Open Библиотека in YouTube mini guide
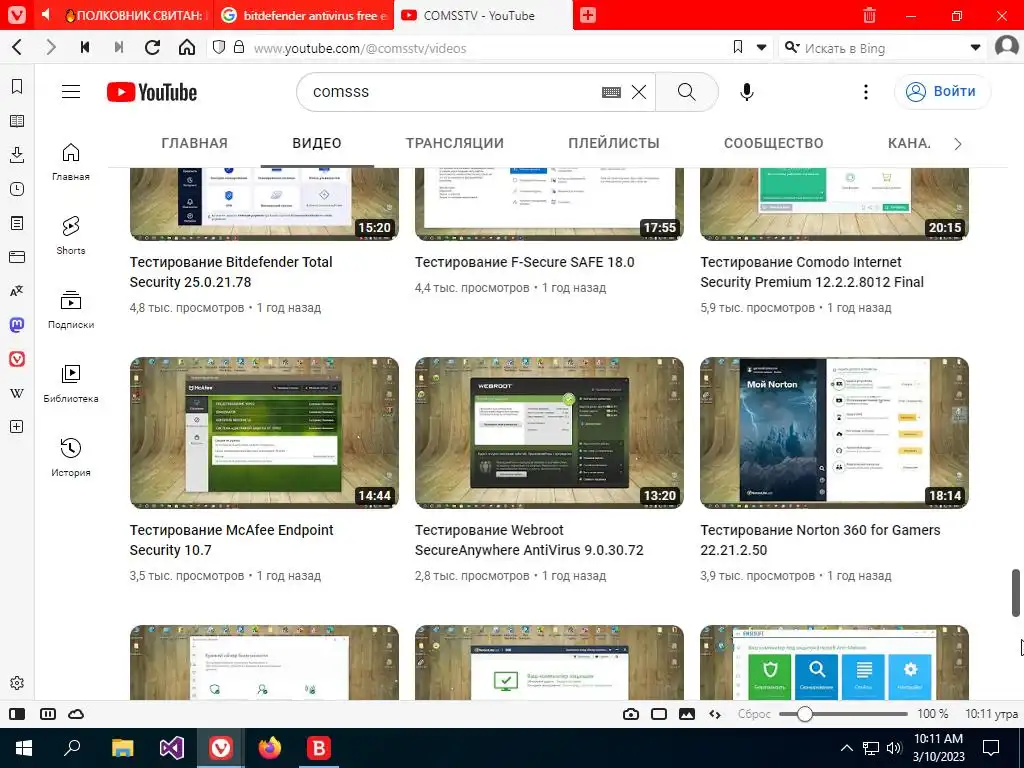 [x=71, y=383]
